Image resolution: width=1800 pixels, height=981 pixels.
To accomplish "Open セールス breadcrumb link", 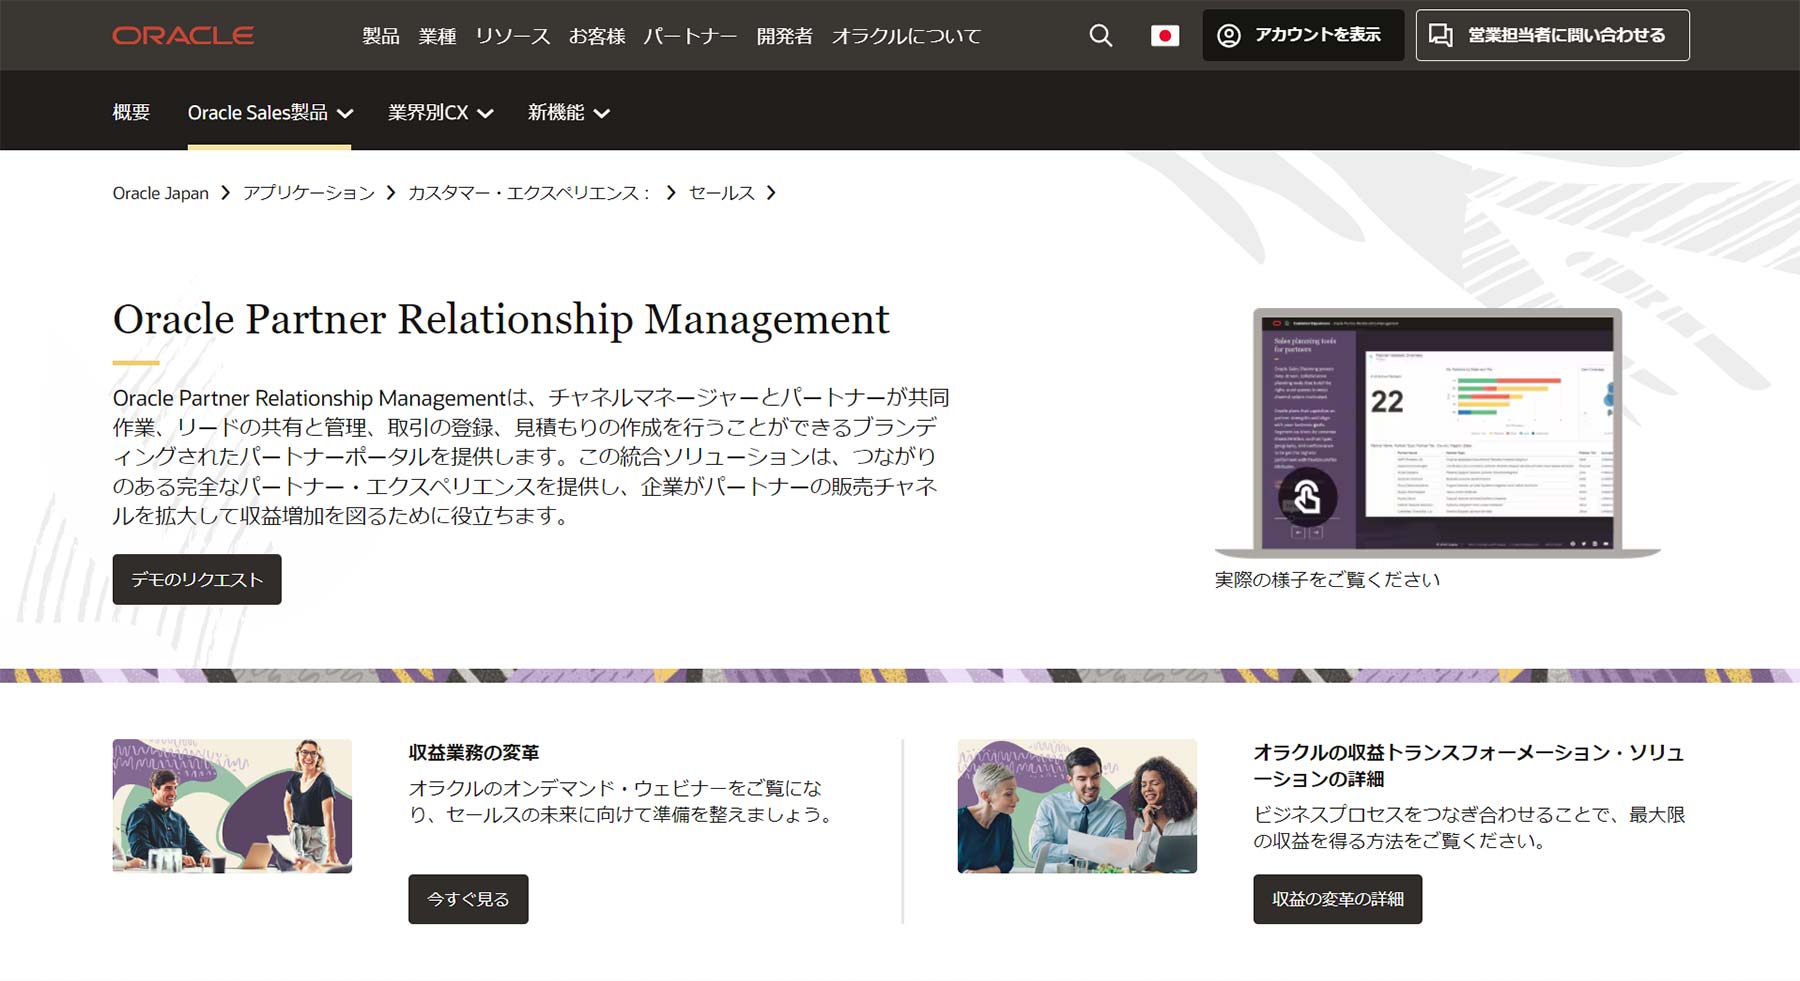I will point(722,193).
